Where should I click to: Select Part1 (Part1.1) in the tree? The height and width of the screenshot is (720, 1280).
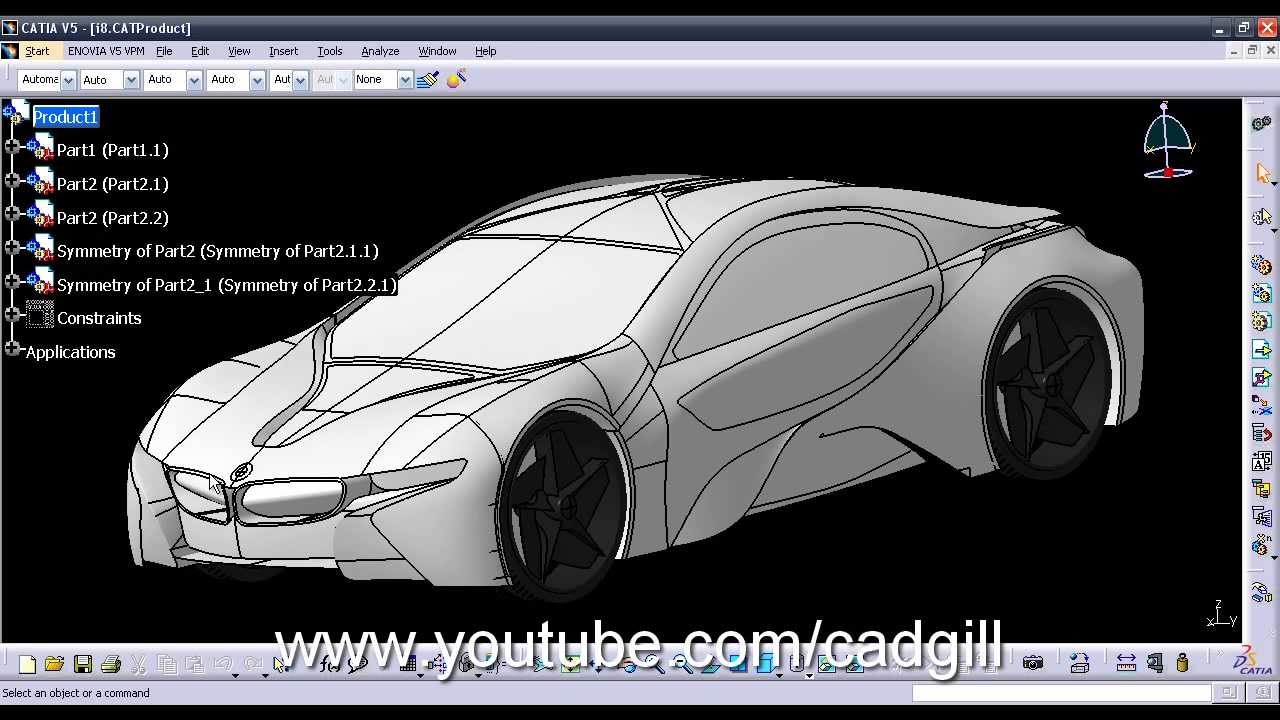113,150
